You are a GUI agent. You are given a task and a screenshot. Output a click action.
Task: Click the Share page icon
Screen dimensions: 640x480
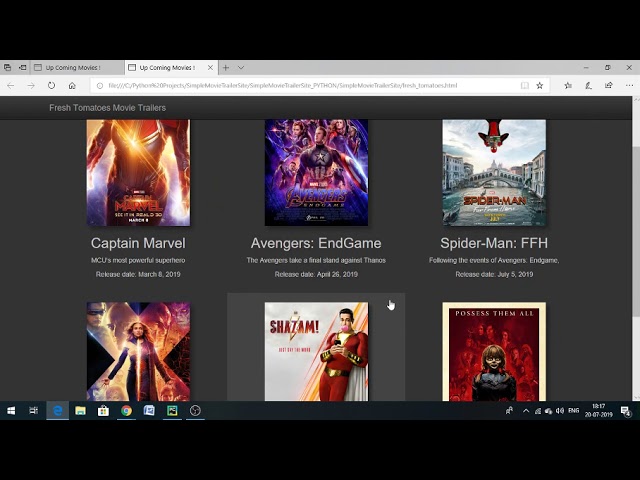[609, 85]
